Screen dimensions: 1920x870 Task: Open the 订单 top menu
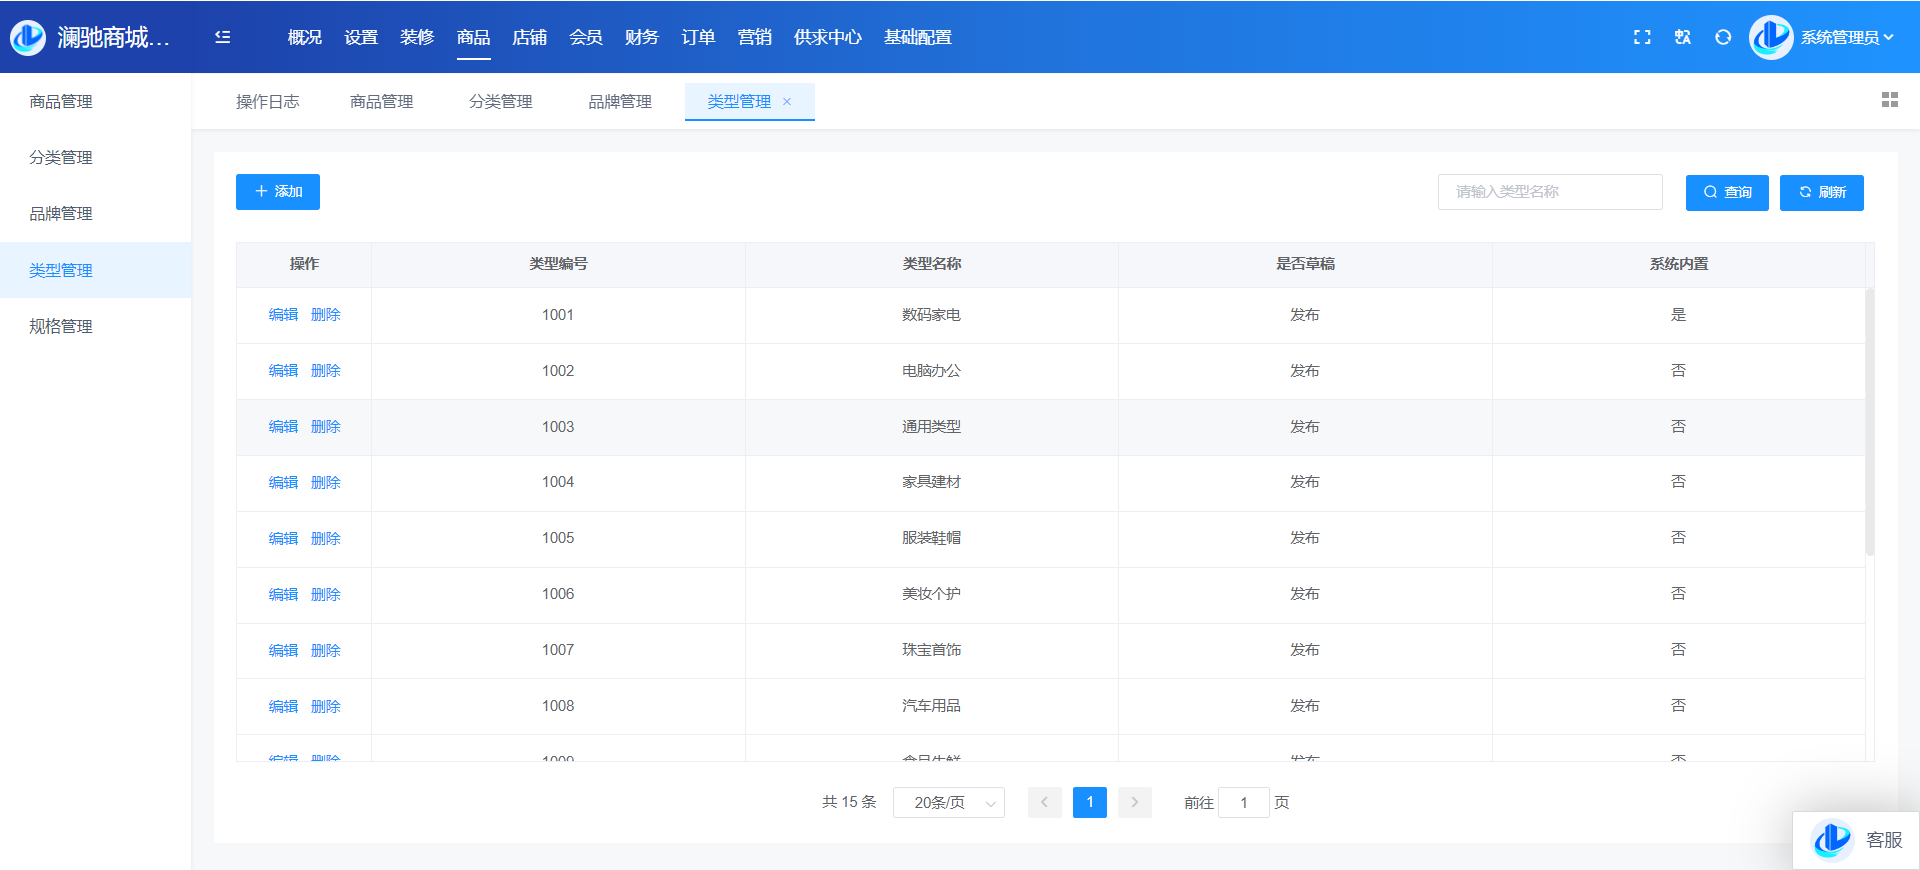point(698,37)
